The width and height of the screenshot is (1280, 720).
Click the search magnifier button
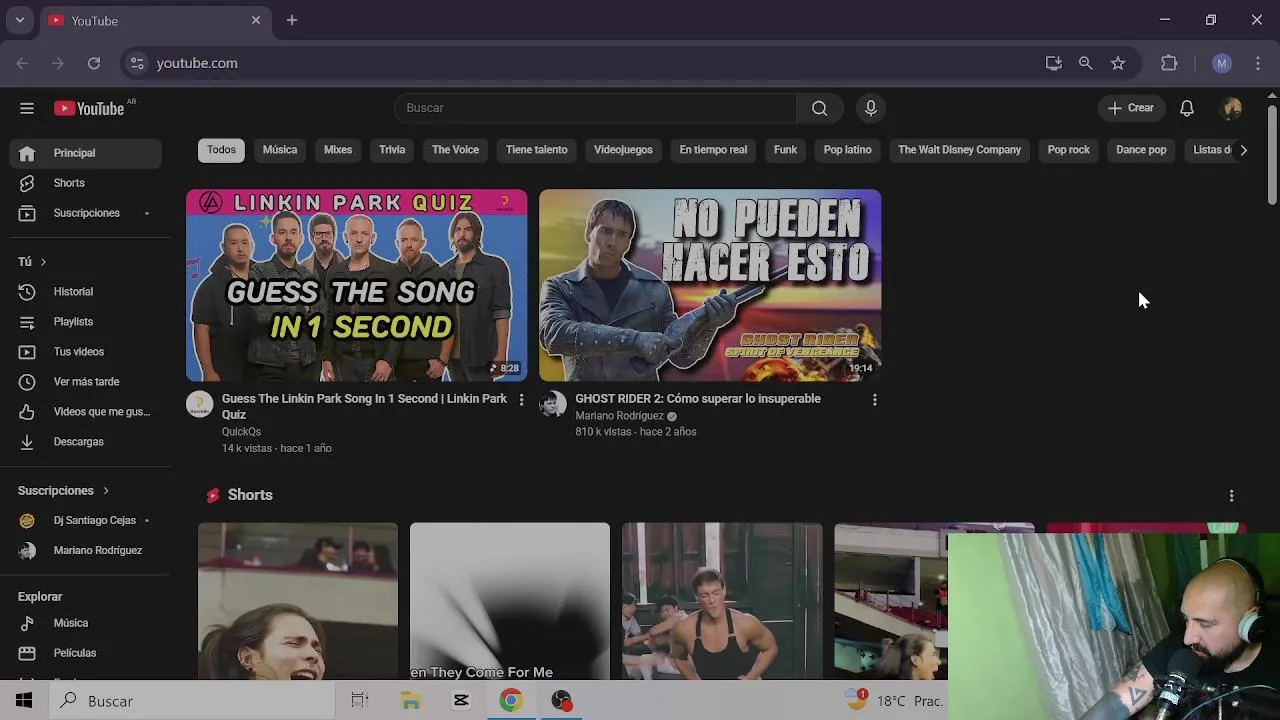point(820,108)
